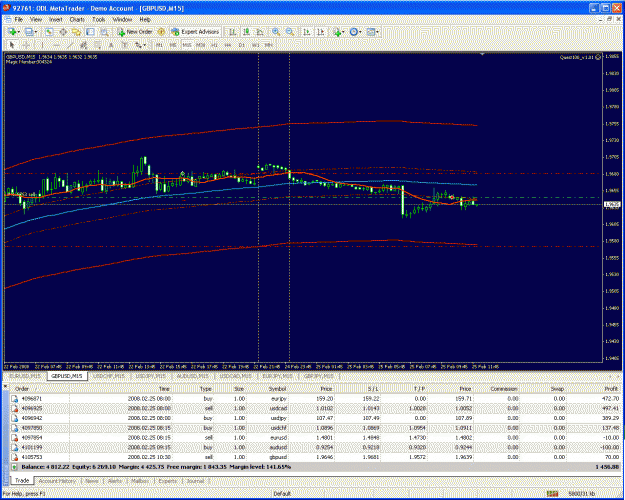625x500 pixels.
Task: Expand the Indicators dropdown arrow
Action: click(x=343, y=32)
